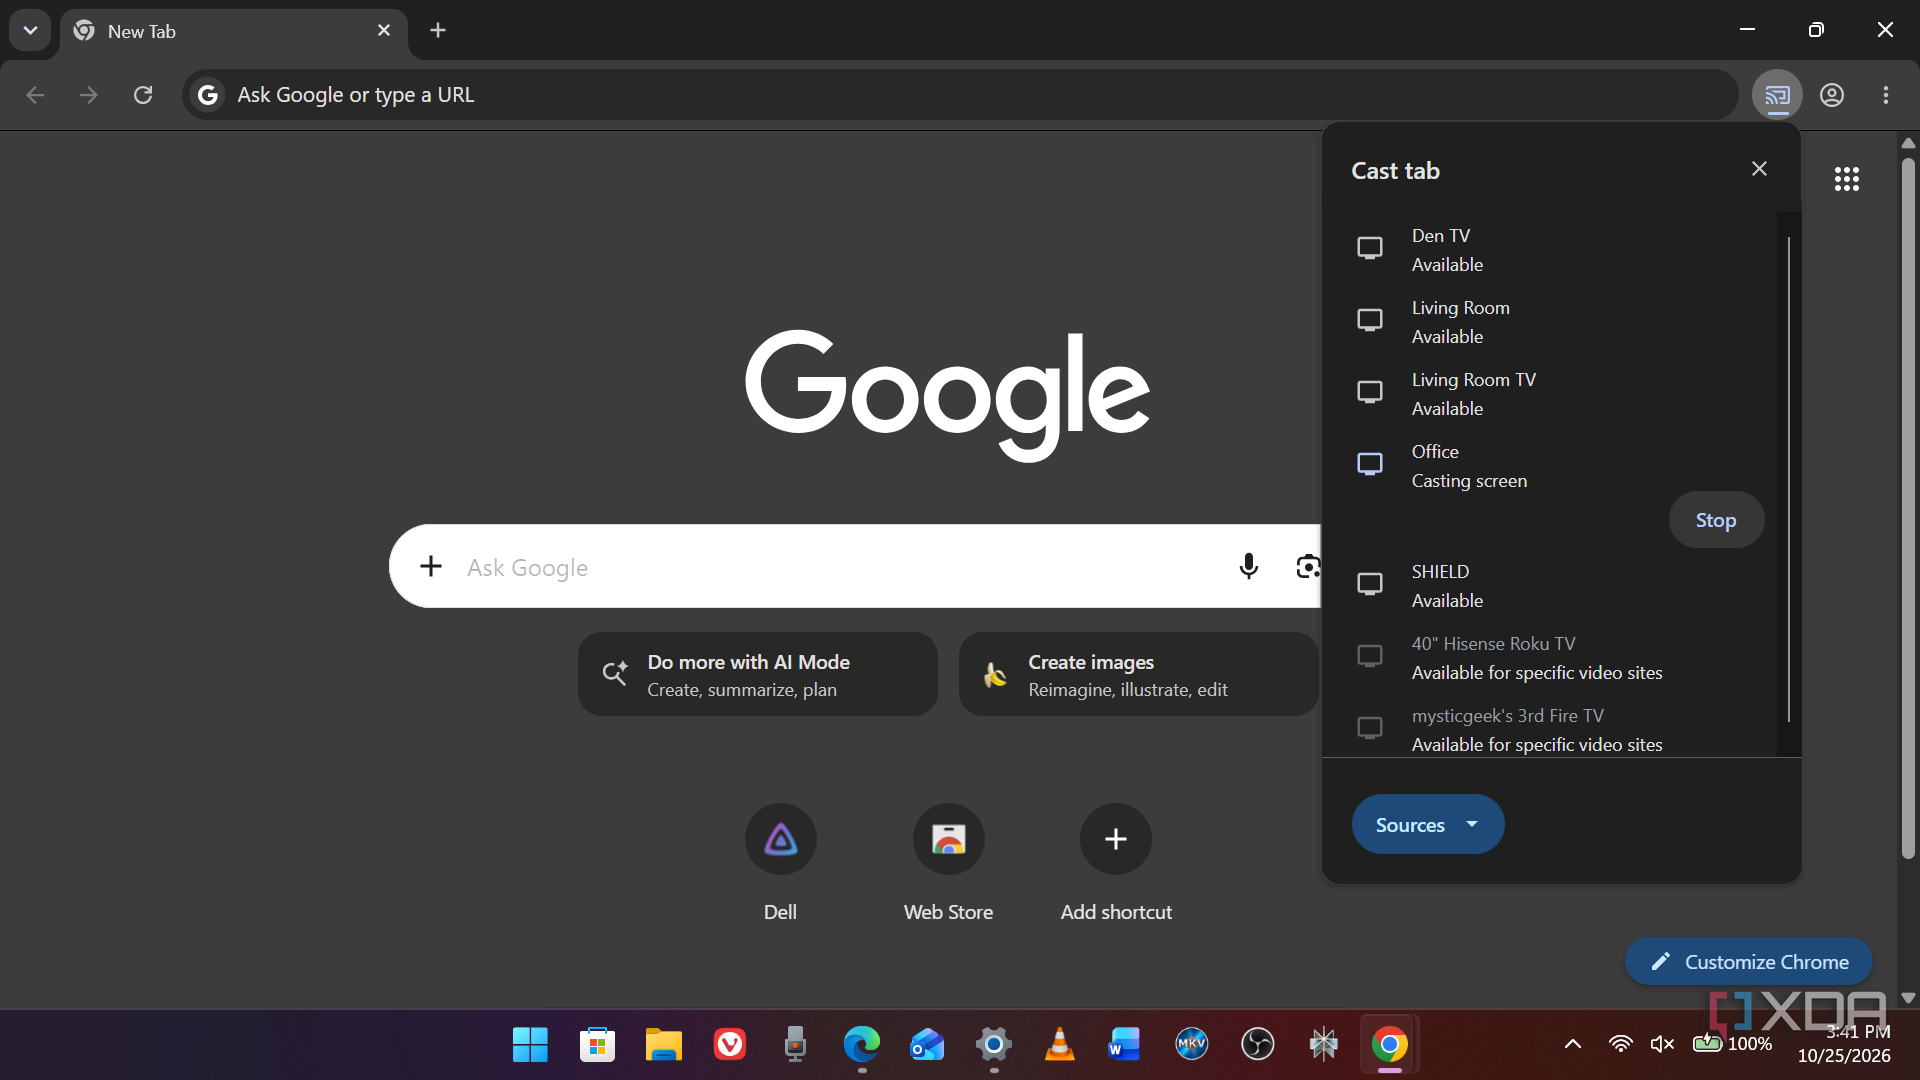Click Customize Chrome button

pos(1749,962)
